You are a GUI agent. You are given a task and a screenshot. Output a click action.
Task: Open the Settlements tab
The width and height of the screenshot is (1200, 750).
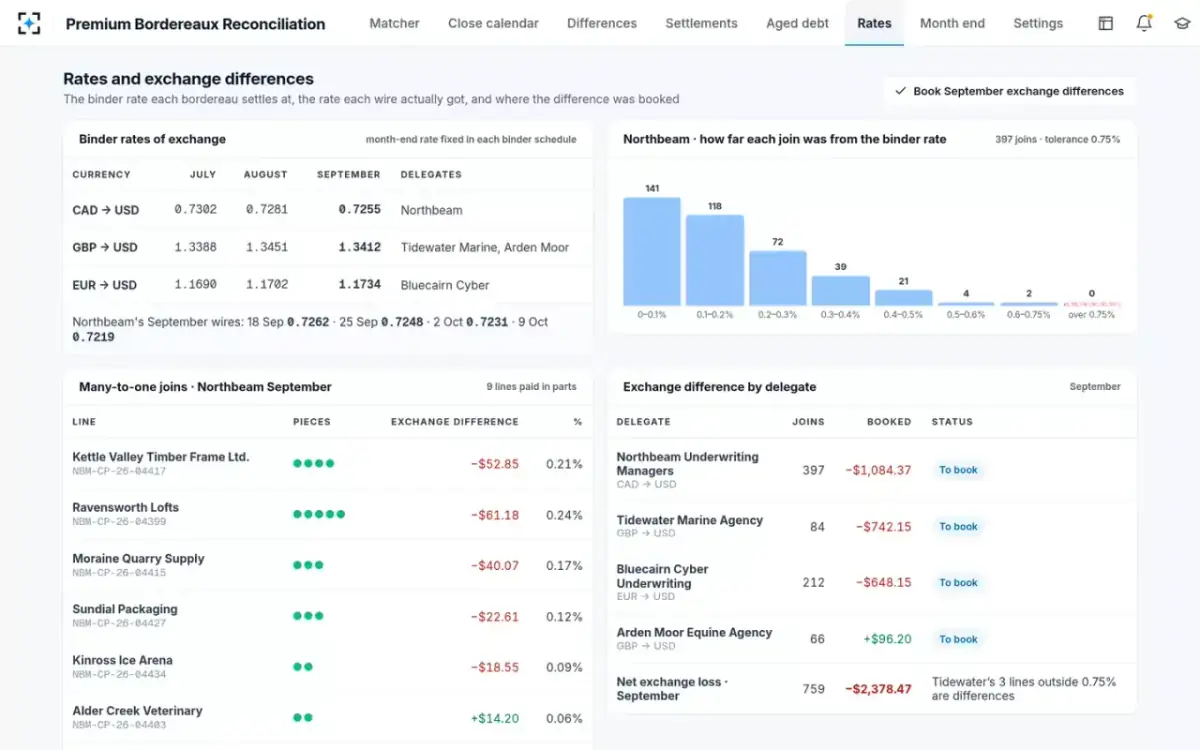pos(701,23)
